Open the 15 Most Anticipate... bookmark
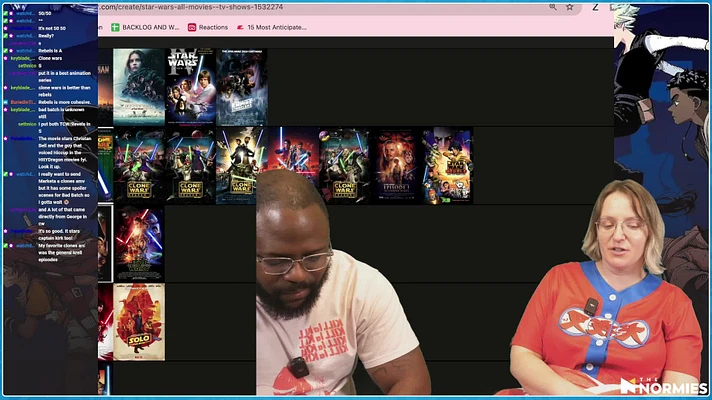Screen dimensions: 712x400 pos(272,27)
